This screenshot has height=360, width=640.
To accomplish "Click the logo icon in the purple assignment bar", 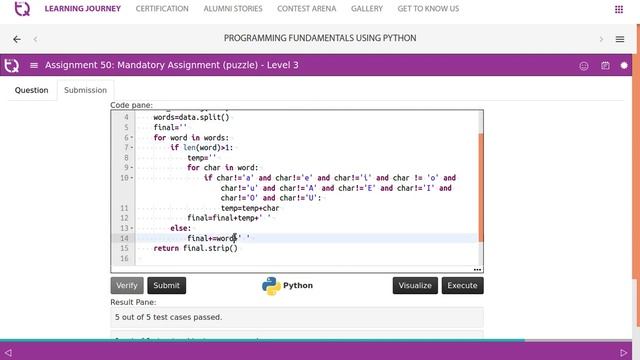I will click(x=11, y=65).
